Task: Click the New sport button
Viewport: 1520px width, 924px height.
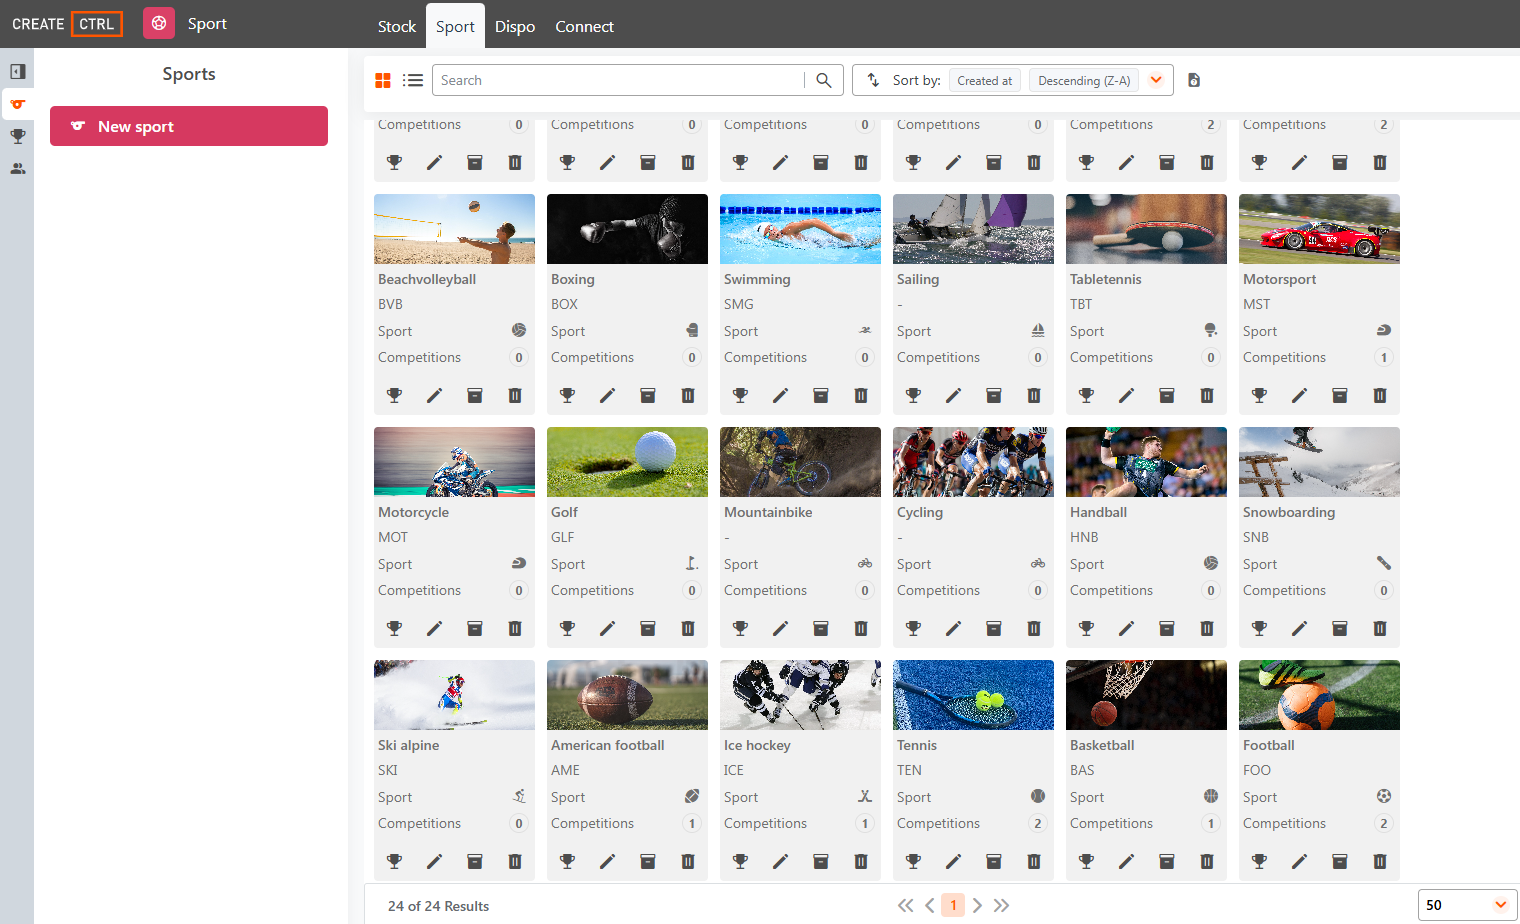Action: [189, 126]
